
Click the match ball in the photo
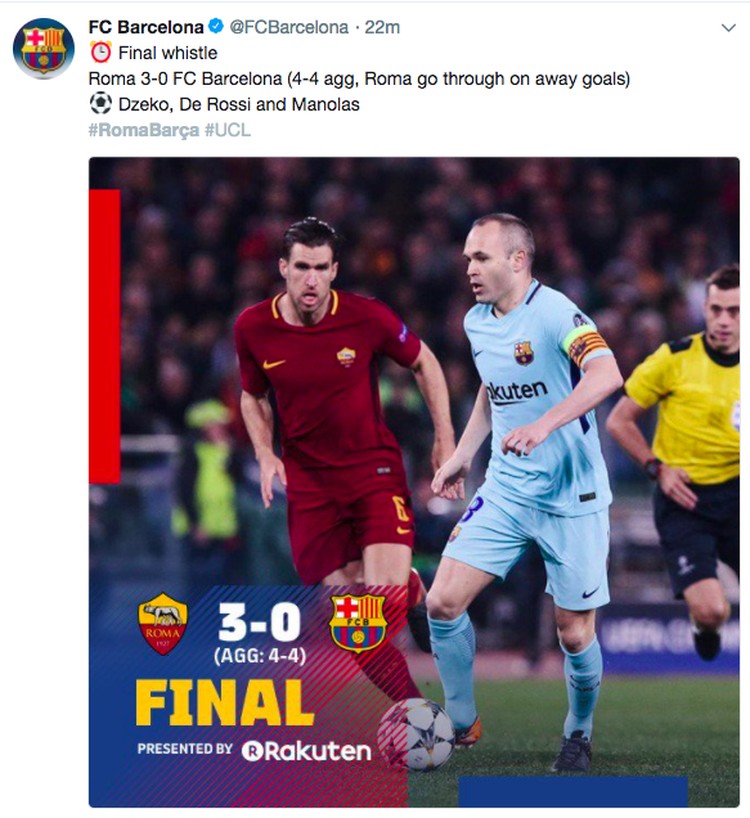pyautogui.click(x=417, y=733)
